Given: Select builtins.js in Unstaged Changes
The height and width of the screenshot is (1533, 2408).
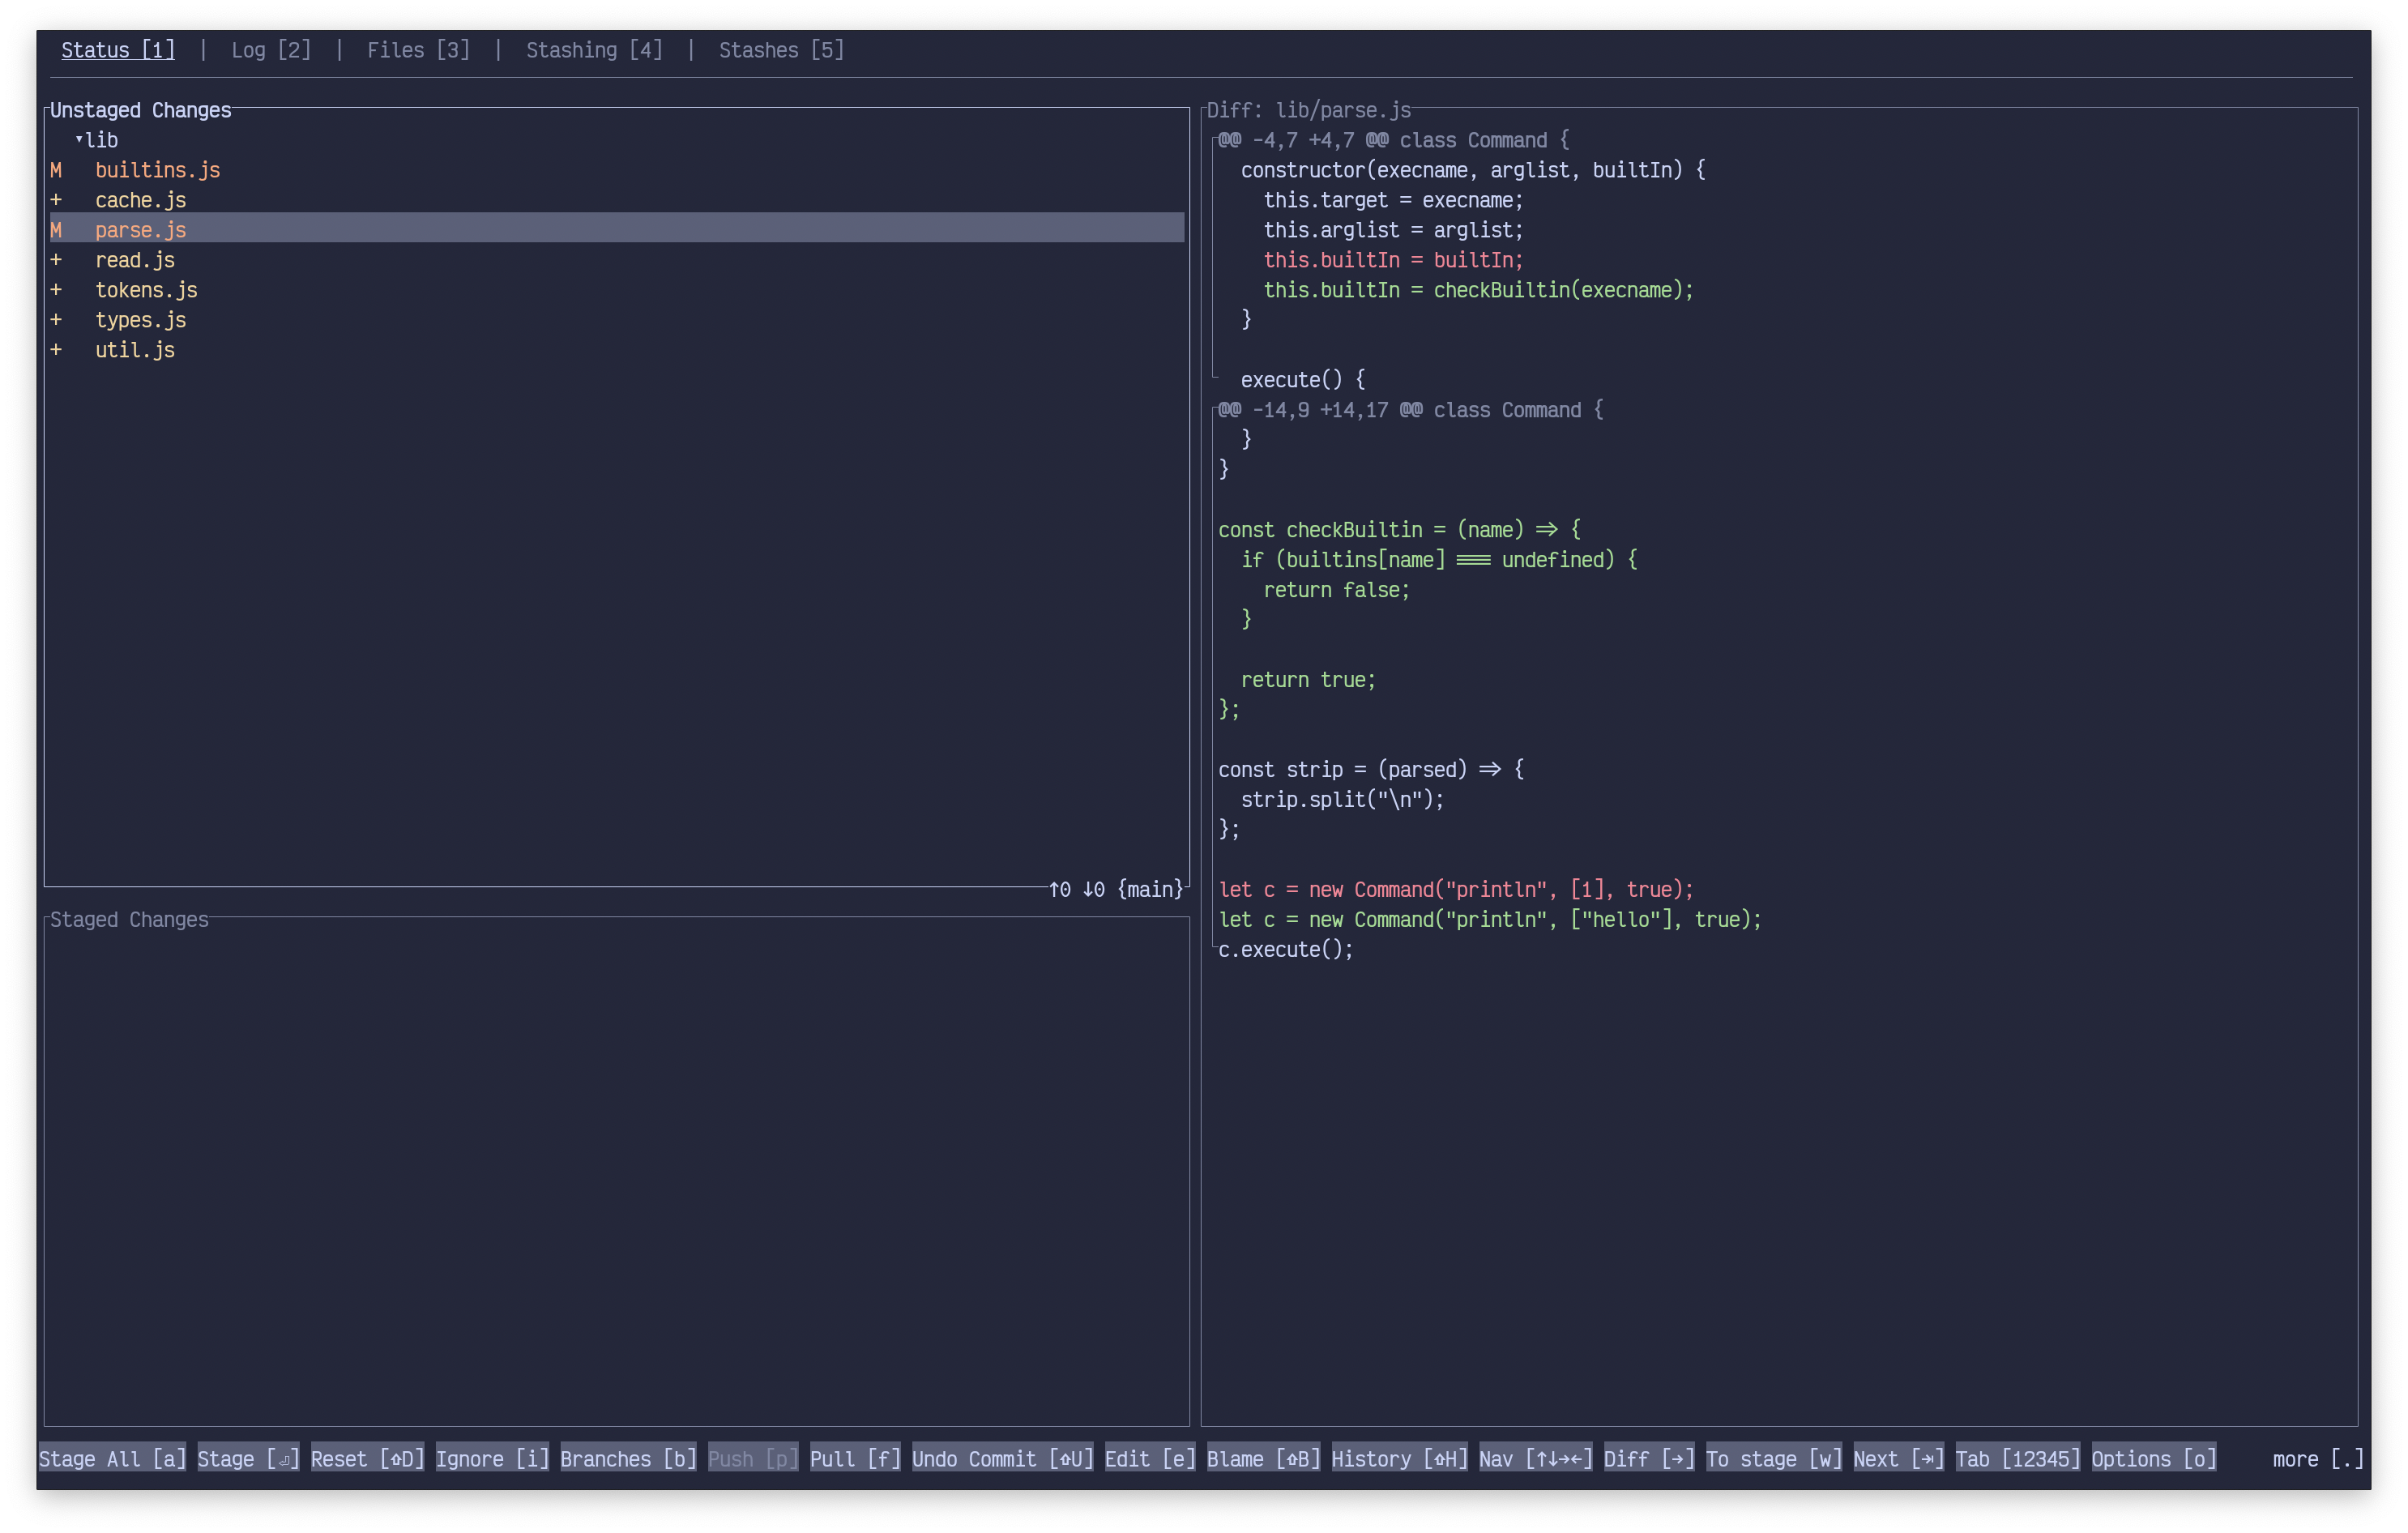Looking at the screenshot, I should click(157, 170).
